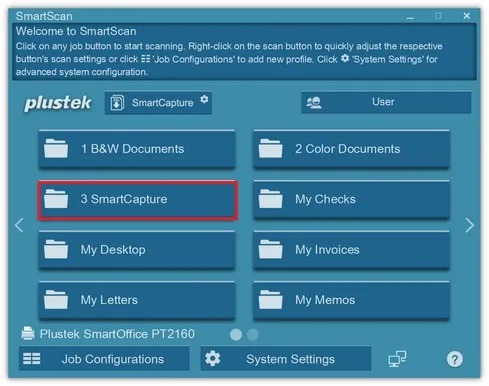
Task: Run the My Memos scan job
Action: click(x=351, y=300)
